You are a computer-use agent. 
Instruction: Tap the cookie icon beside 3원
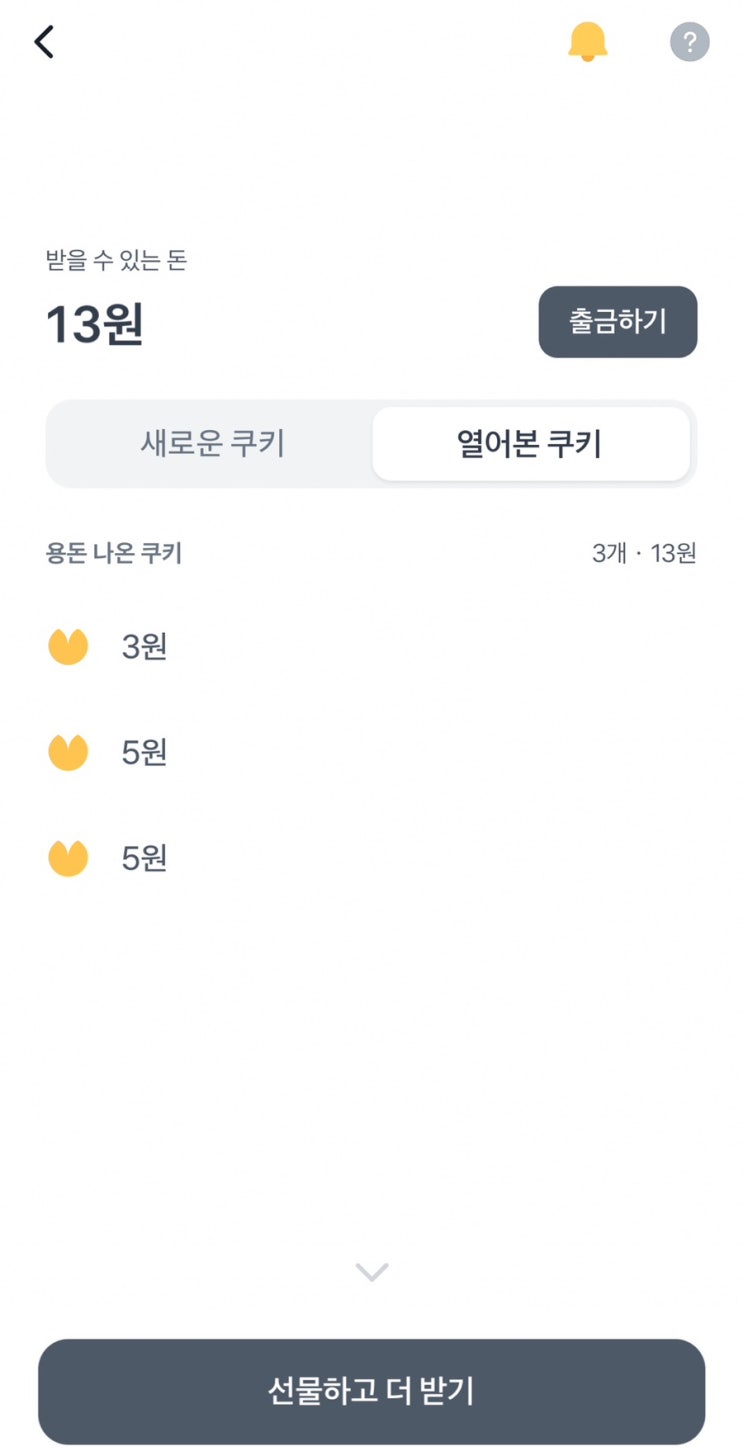pyautogui.click(x=68, y=647)
